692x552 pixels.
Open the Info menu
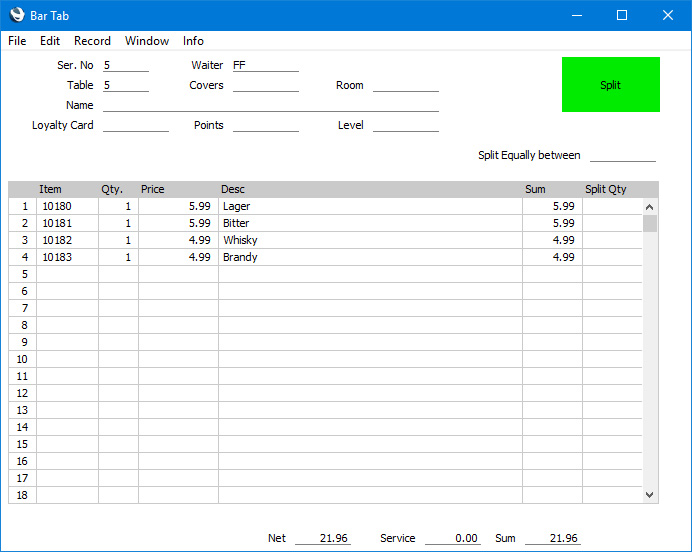click(x=193, y=41)
